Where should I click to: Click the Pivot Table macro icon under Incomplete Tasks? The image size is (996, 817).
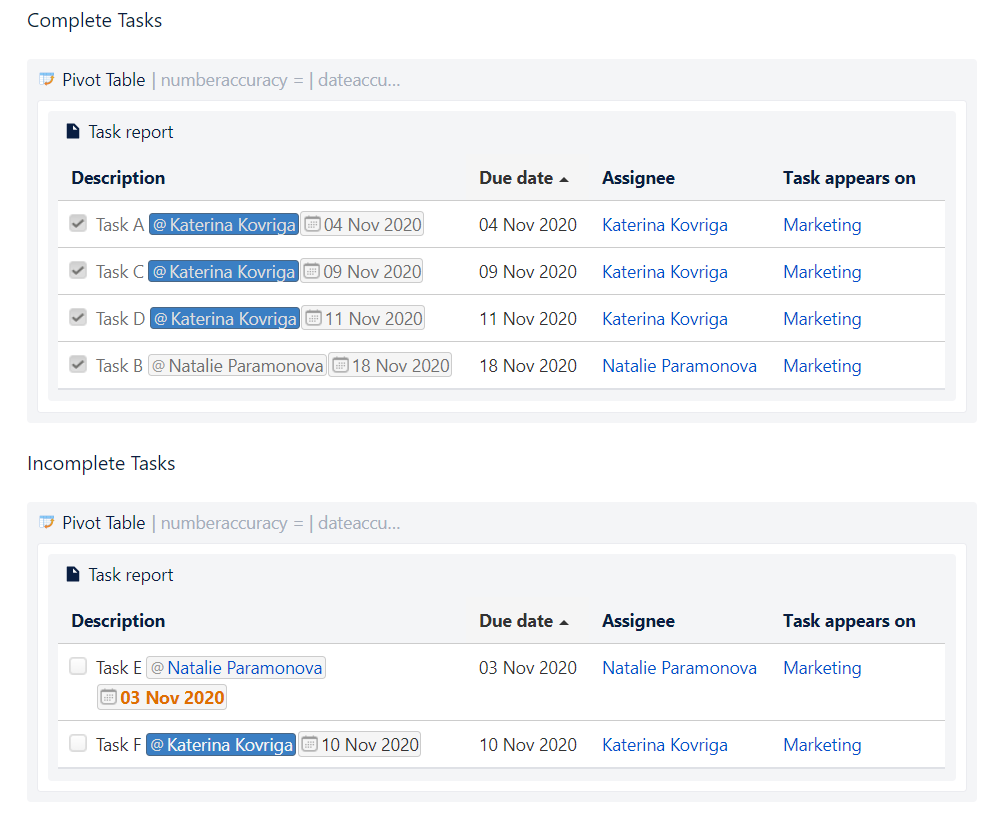[x=46, y=523]
